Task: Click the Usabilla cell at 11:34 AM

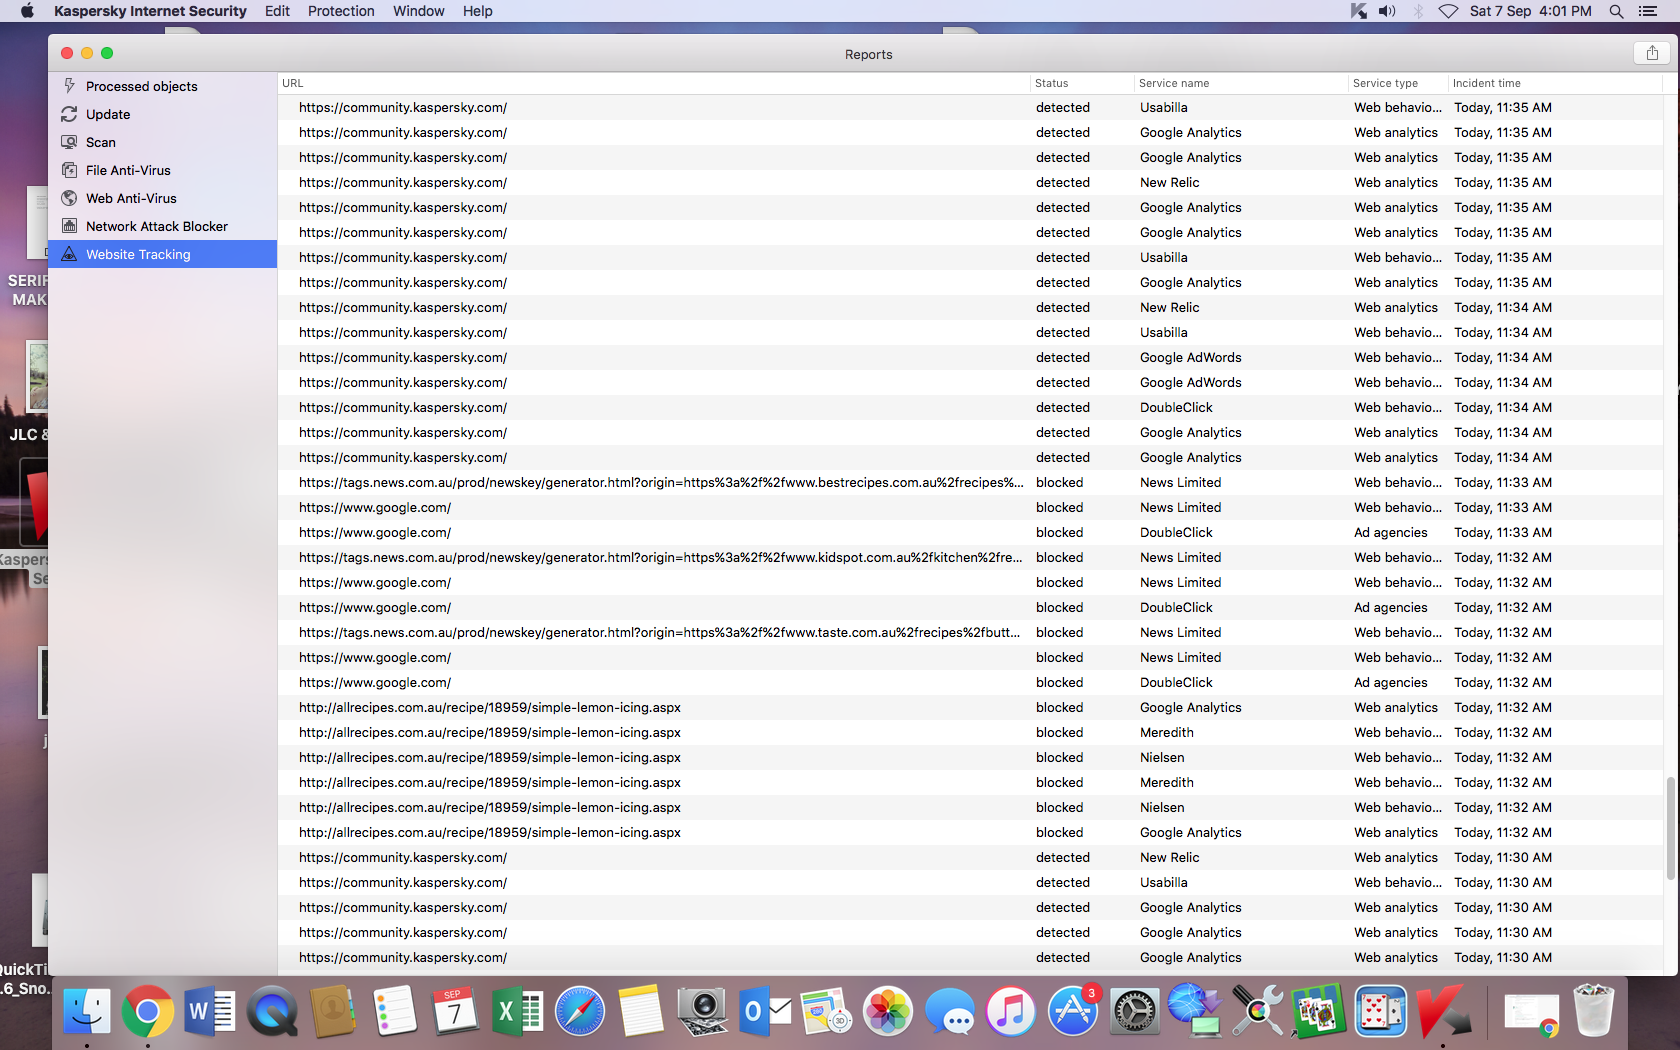Action: point(1164,332)
